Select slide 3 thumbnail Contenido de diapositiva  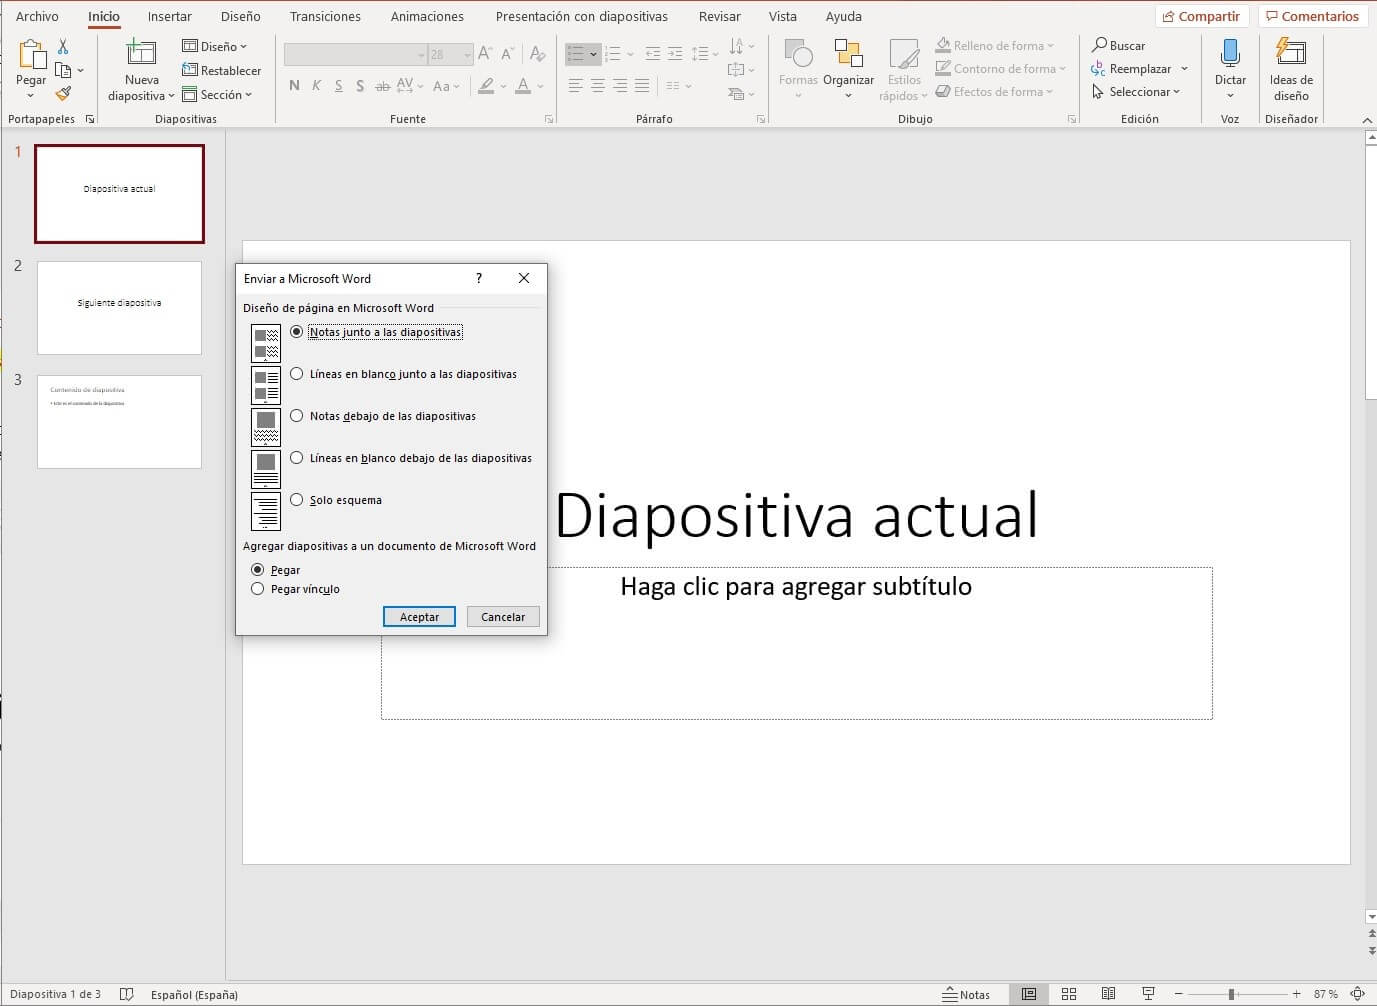click(x=119, y=422)
